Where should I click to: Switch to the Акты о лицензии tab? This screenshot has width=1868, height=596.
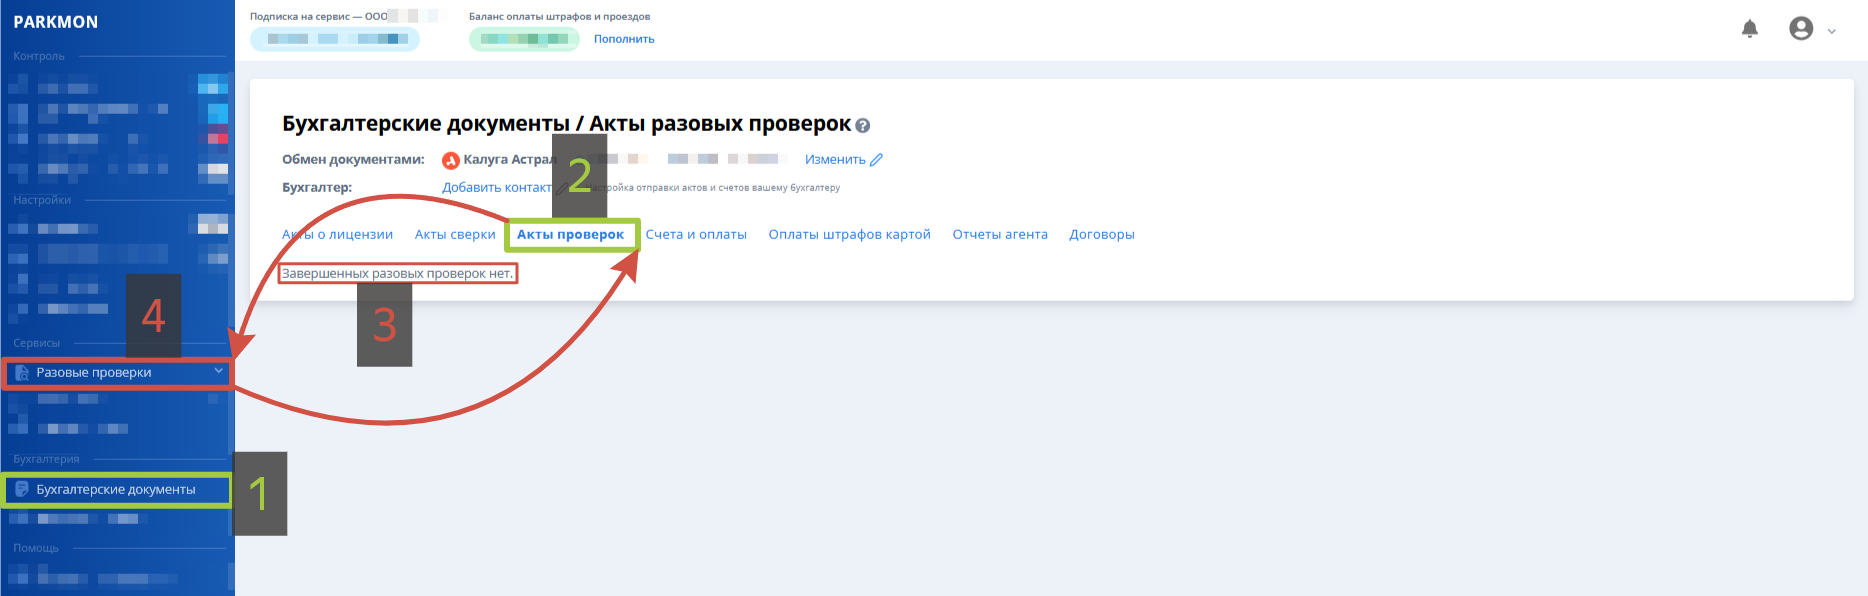click(338, 235)
